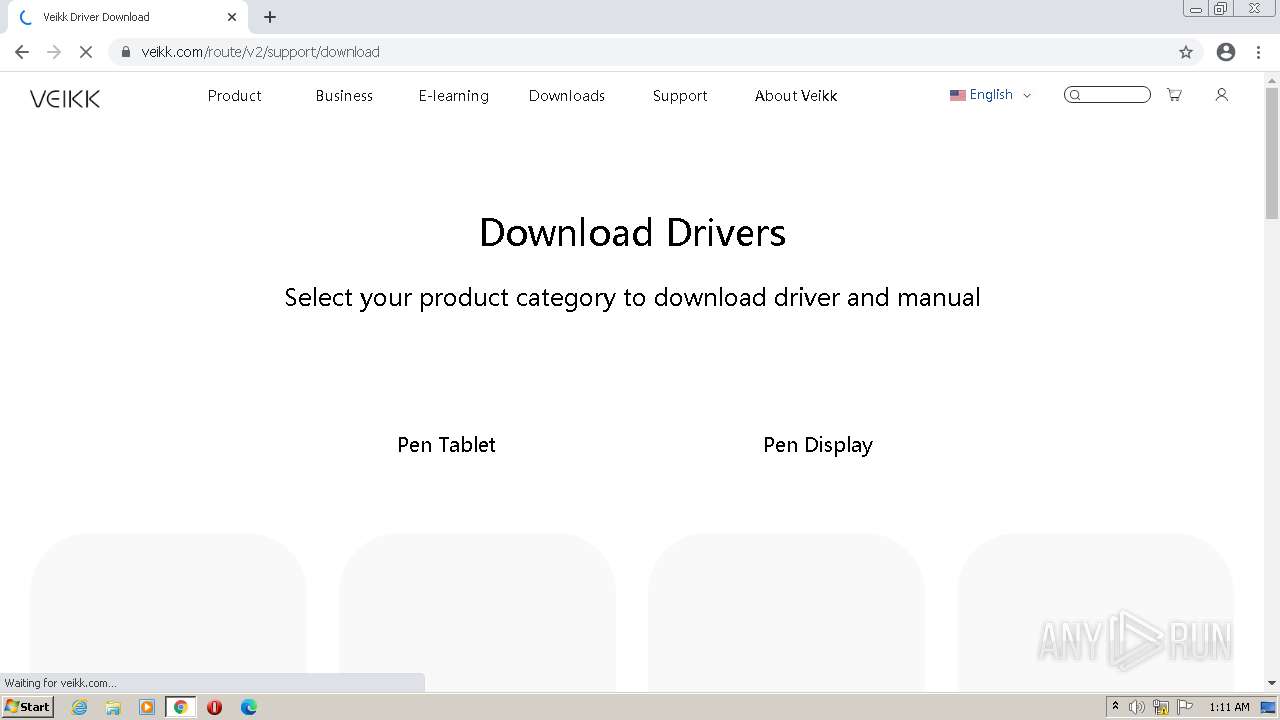Open the Chrome profile icon
Screen dimensions: 1280x720
coord(1226,52)
